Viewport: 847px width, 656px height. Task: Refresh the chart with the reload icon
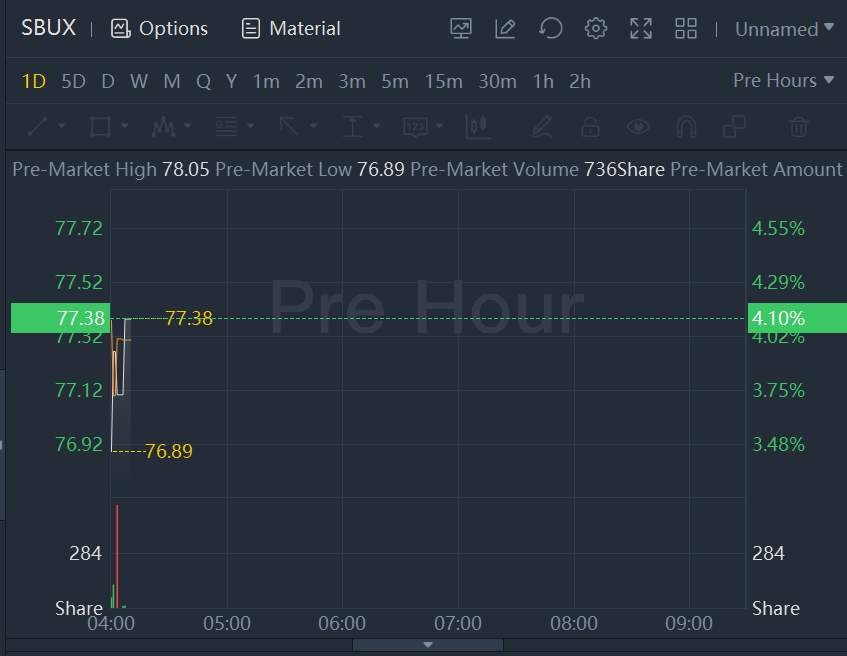pos(551,29)
